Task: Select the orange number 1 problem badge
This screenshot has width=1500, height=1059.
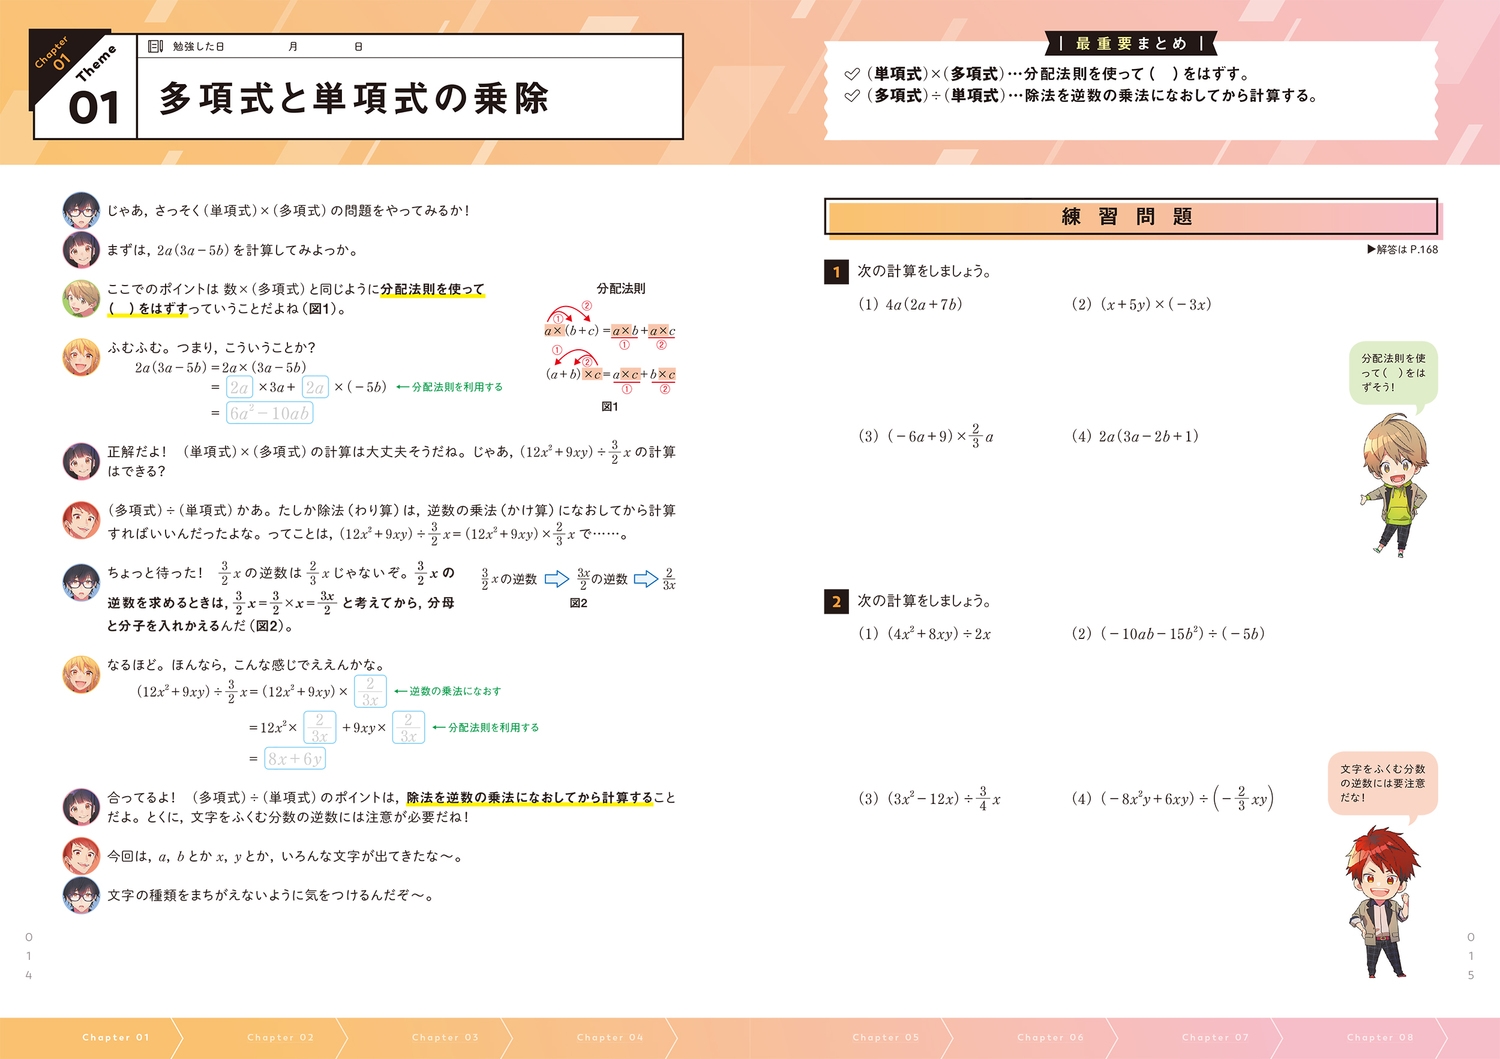Action: point(836,272)
